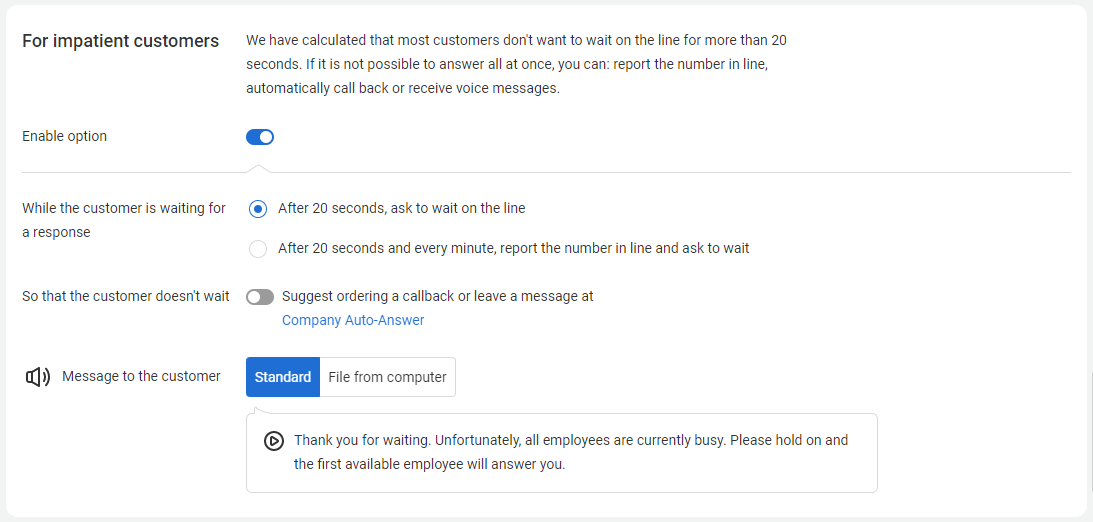This screenshot has height=522, width=1093.
Task: Select the radio button for ask to wait on the line
Action: 258,209
